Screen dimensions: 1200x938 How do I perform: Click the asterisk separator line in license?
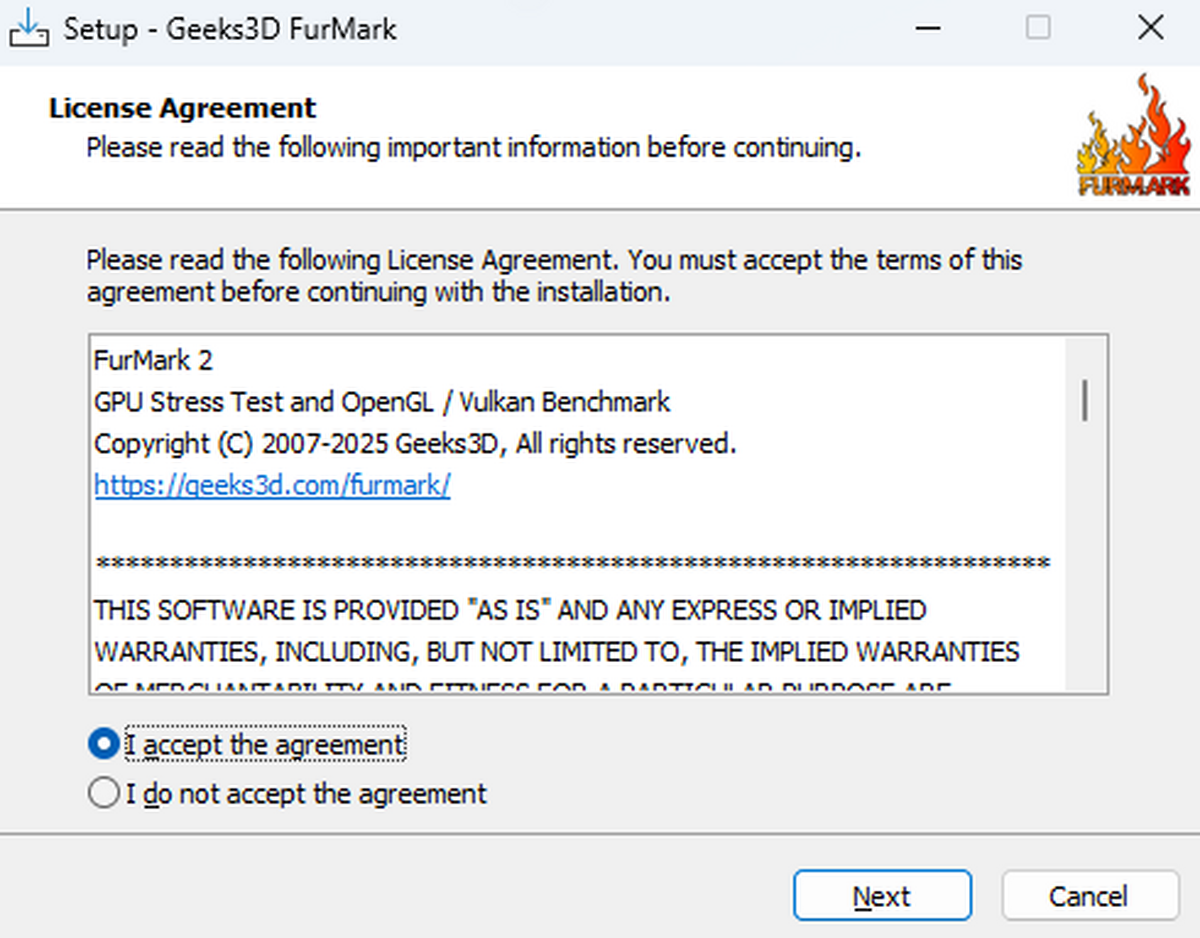[x=572, y=565]
